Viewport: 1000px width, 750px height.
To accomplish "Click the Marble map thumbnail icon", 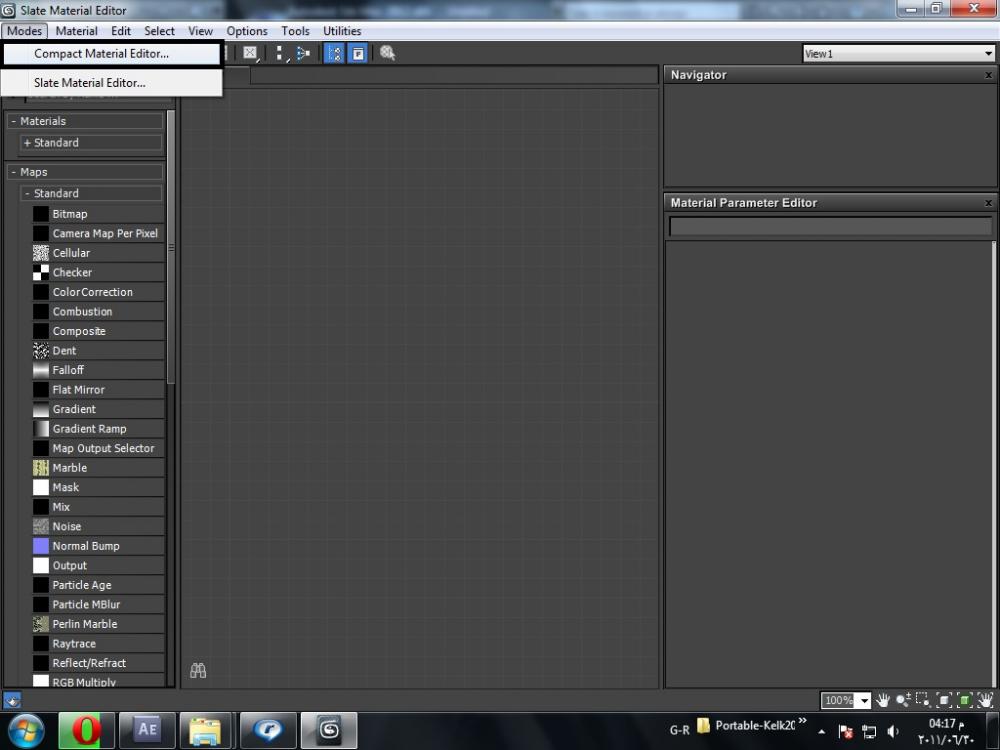I will click(41, 468).
